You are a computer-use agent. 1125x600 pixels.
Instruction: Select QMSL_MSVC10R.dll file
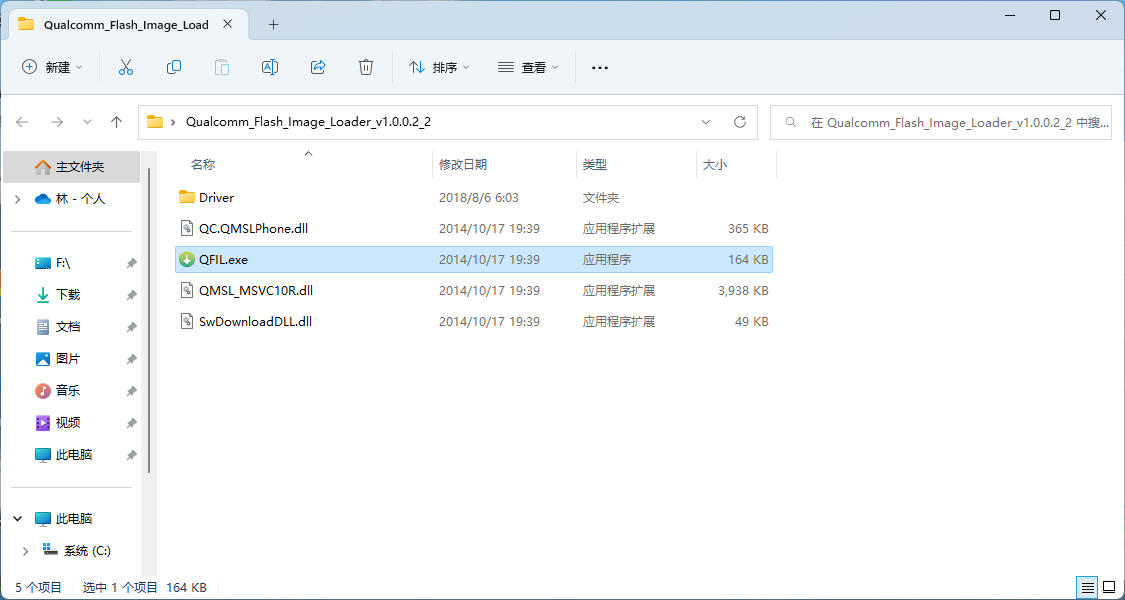pyautogui.click(x=474, y=291)
